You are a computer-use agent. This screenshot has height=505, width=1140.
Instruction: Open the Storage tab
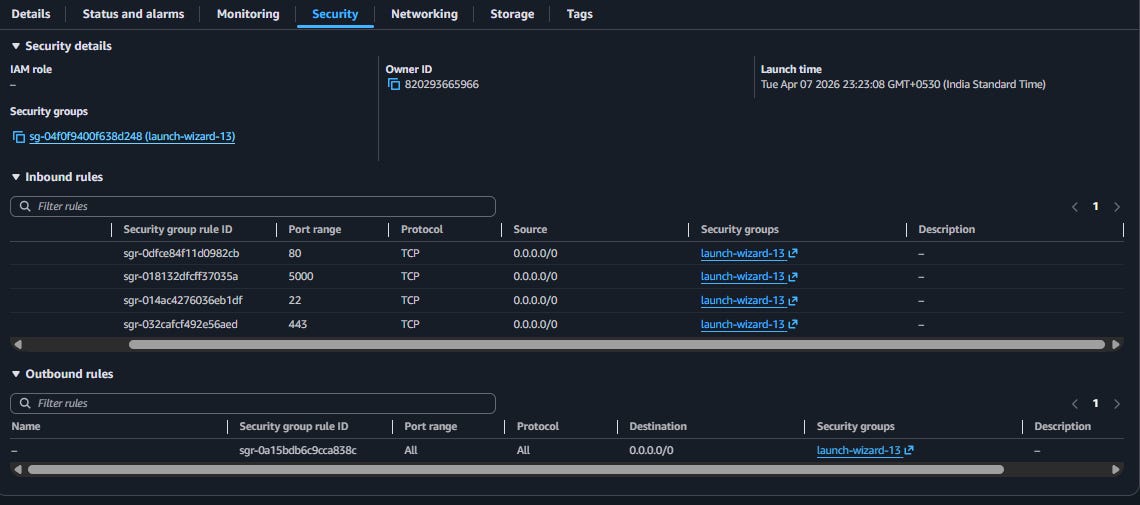(x=512, y=14)
